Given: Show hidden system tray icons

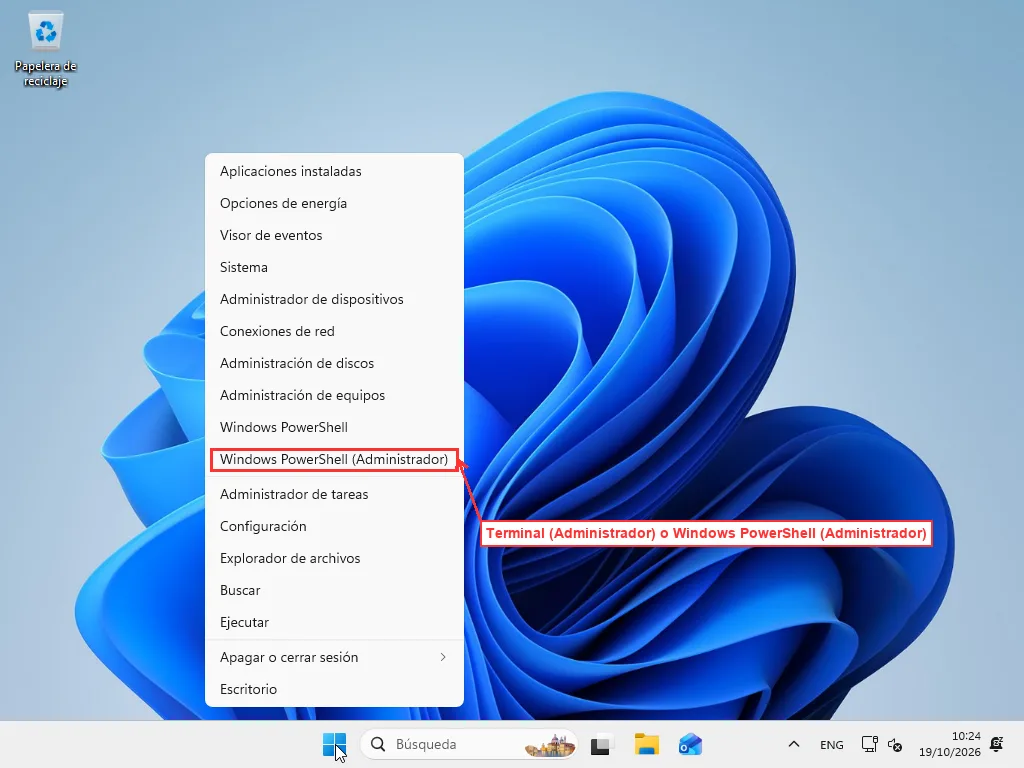Looking at the screenshot, I should click(793, 744).
